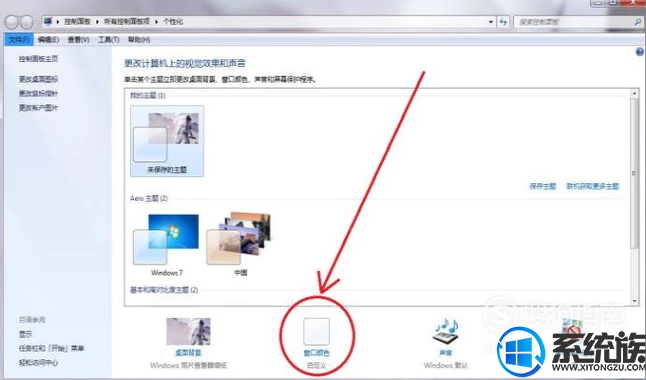Click 联机获取更多主题 link
The image size is (646, 380).
click(x=593, y=186)
